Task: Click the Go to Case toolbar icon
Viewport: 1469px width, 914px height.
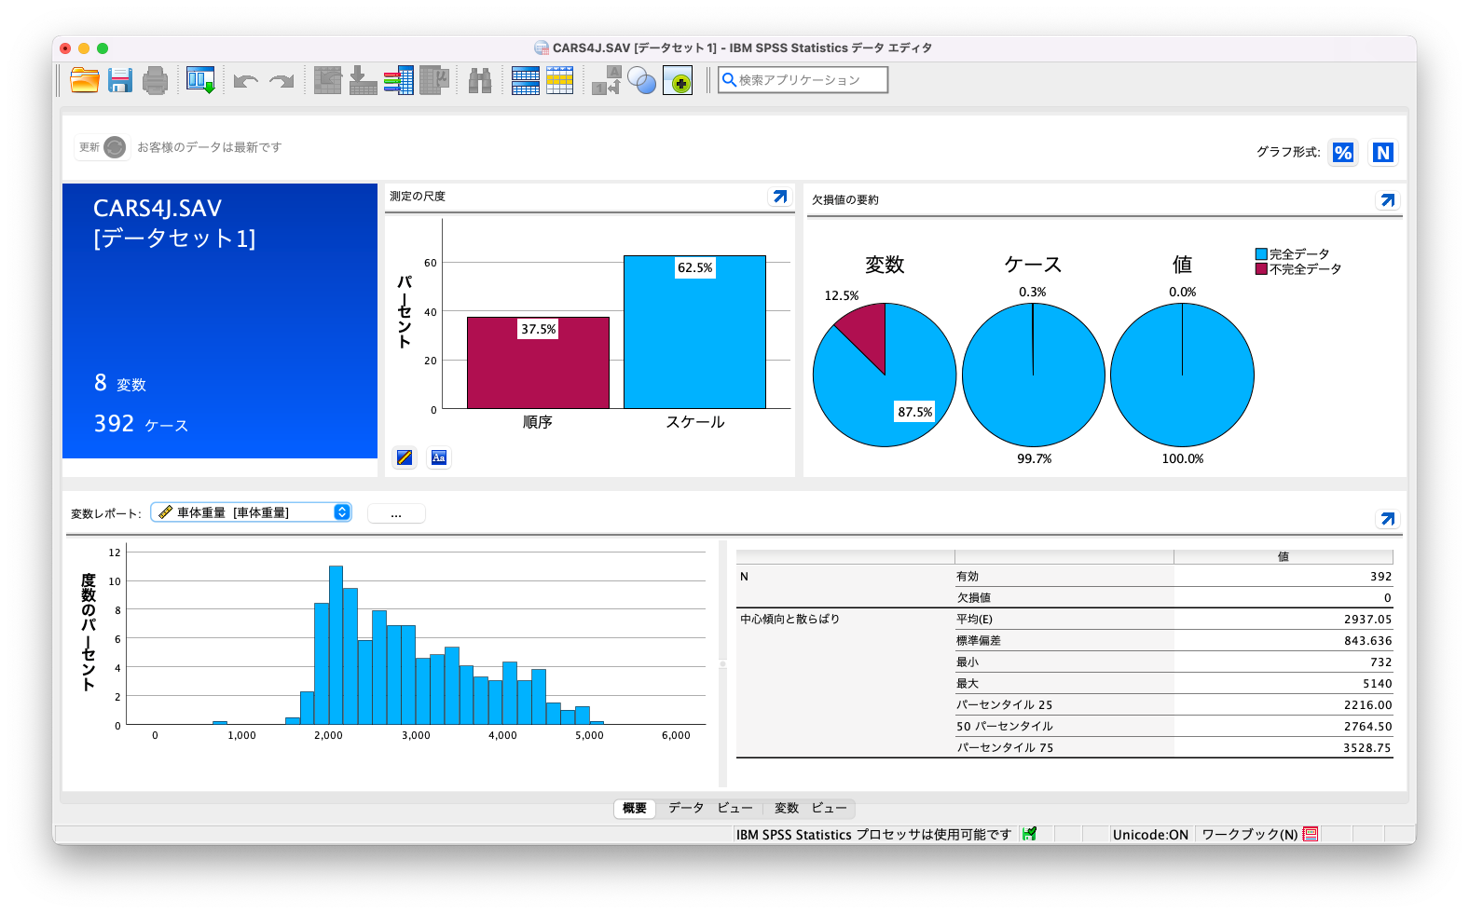Action: coord(328,80)
